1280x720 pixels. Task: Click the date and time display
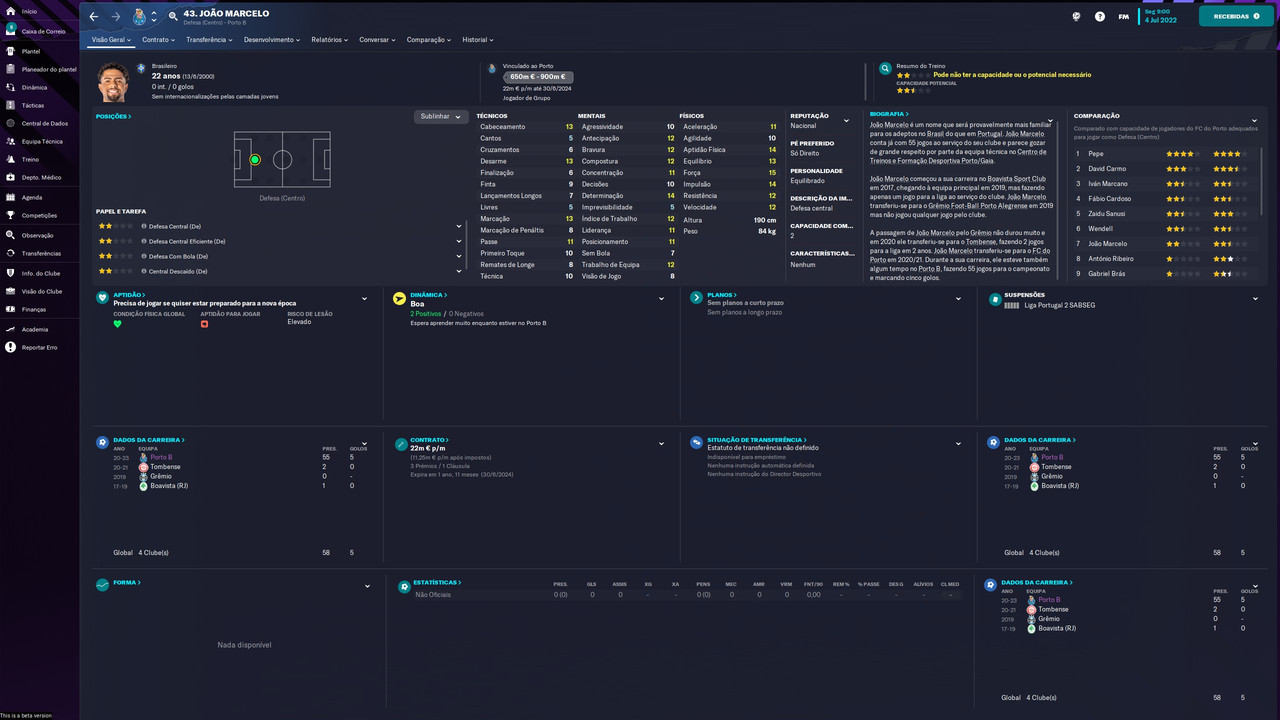1160,16
